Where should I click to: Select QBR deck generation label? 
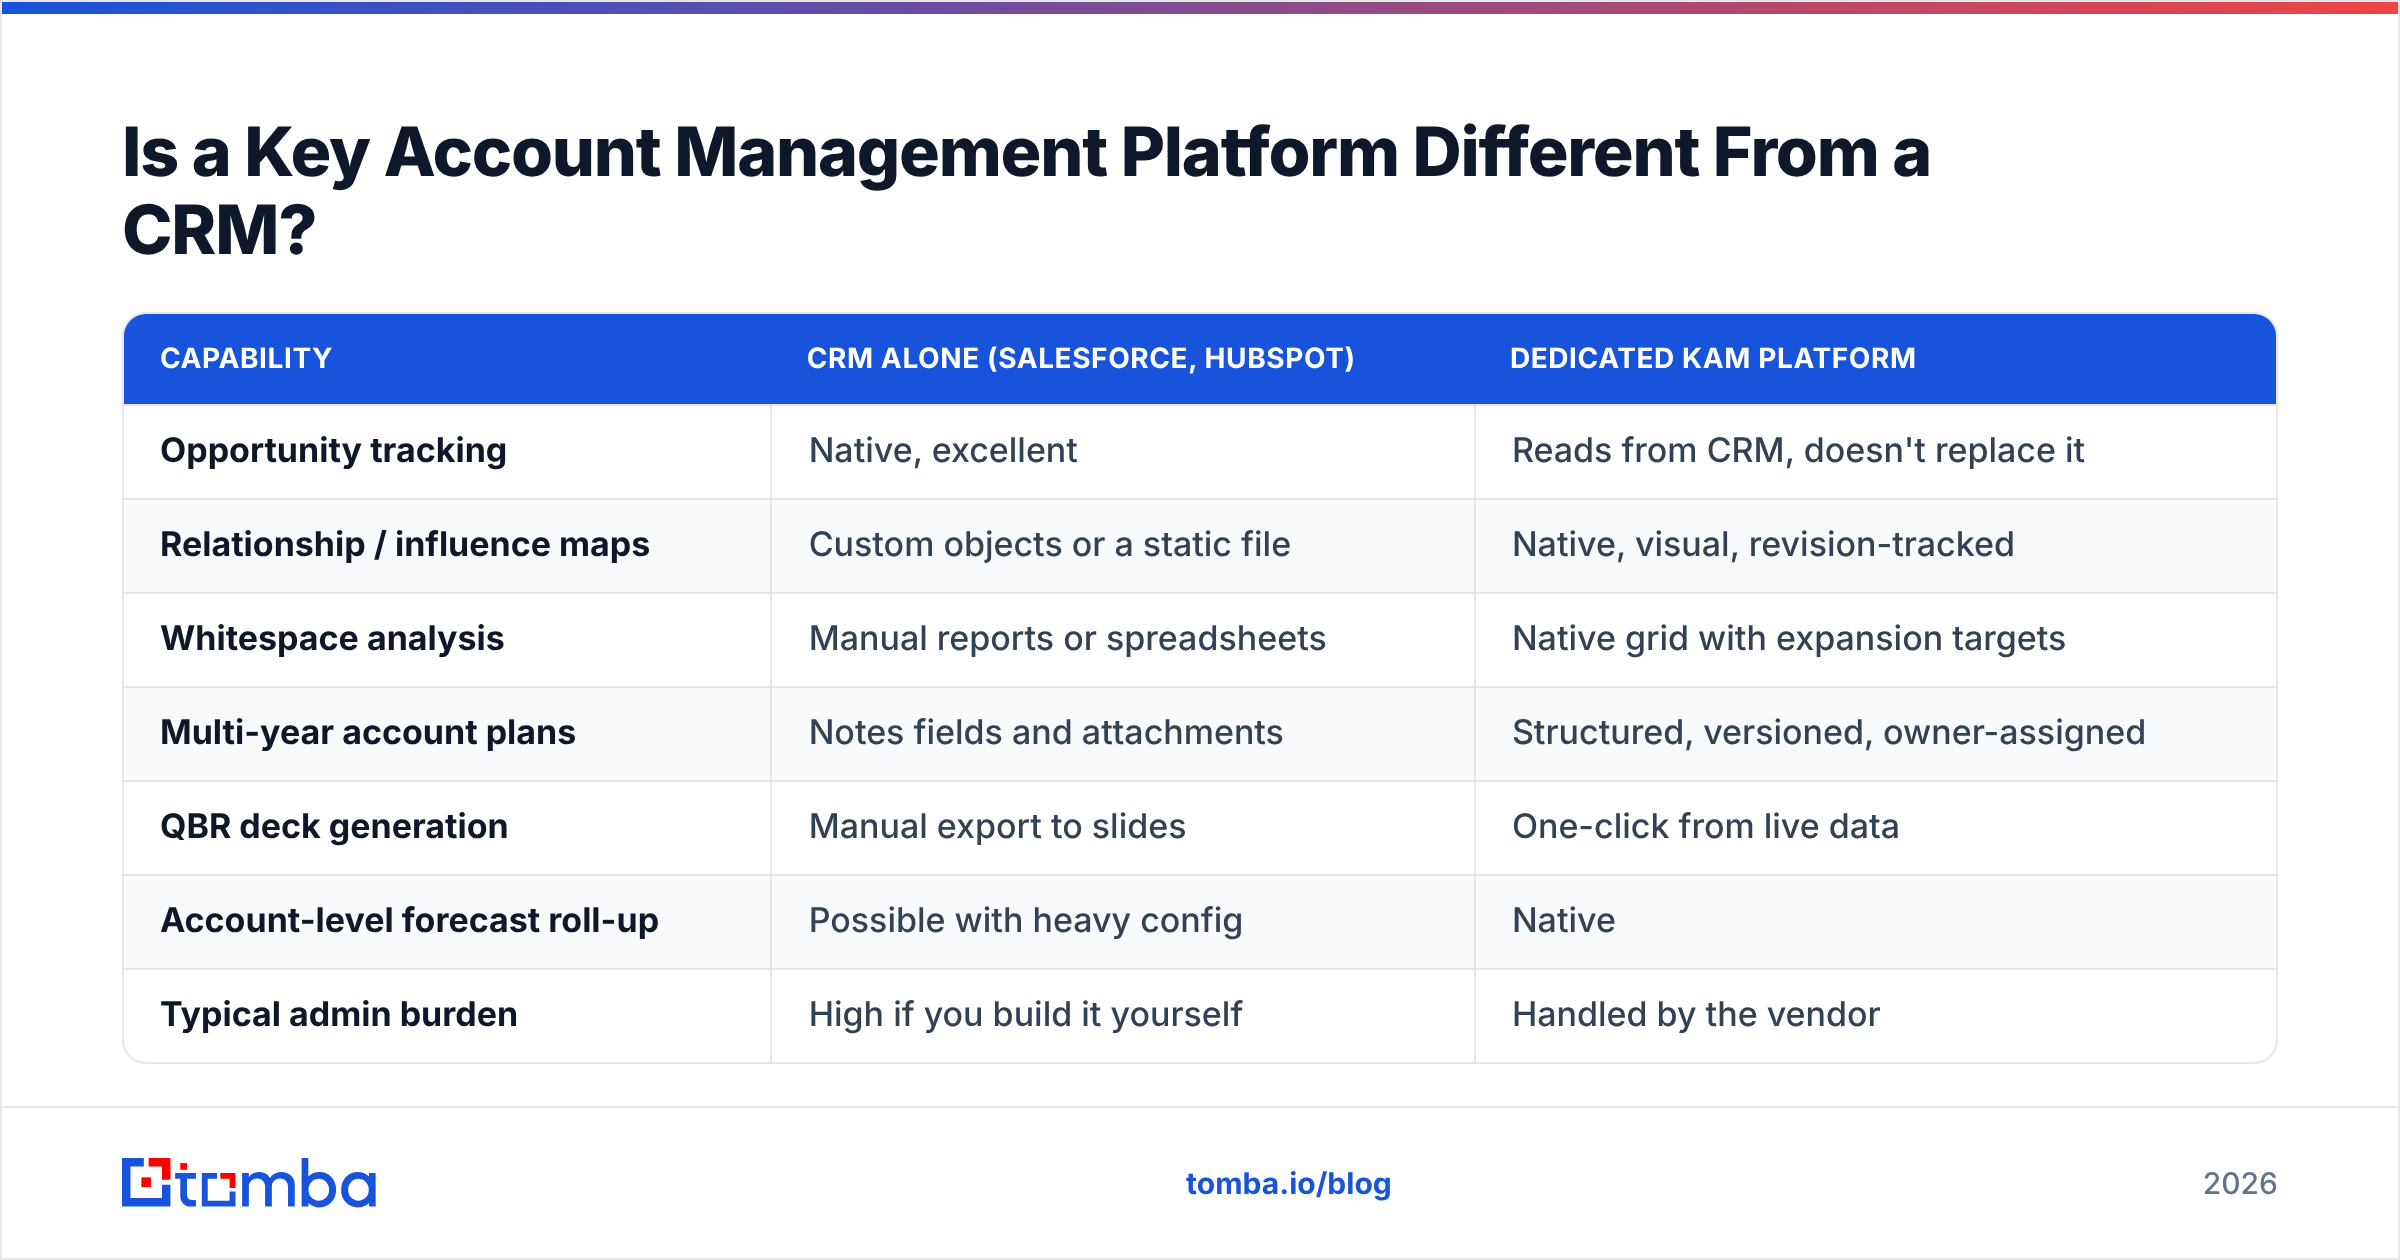point(334,827)
